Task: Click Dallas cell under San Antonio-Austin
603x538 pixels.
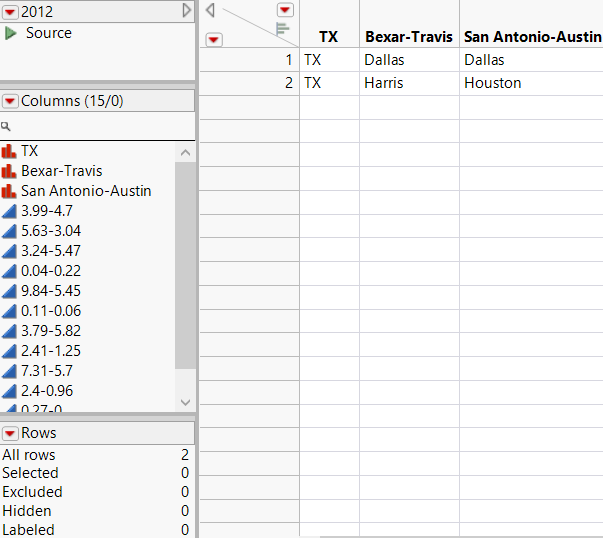Action: point(531,60)
